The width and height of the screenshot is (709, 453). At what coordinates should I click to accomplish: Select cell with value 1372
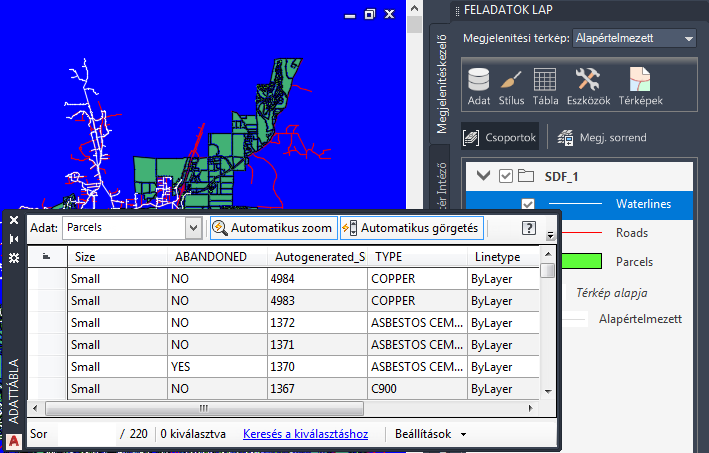[x=317, y=323]
